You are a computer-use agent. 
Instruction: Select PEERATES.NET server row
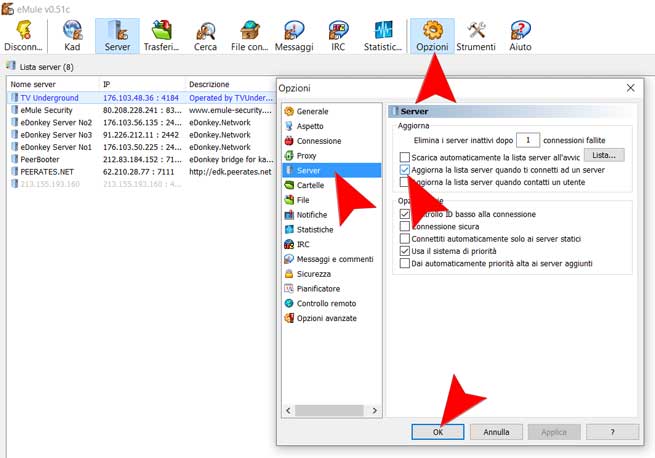tap(141, 172)
